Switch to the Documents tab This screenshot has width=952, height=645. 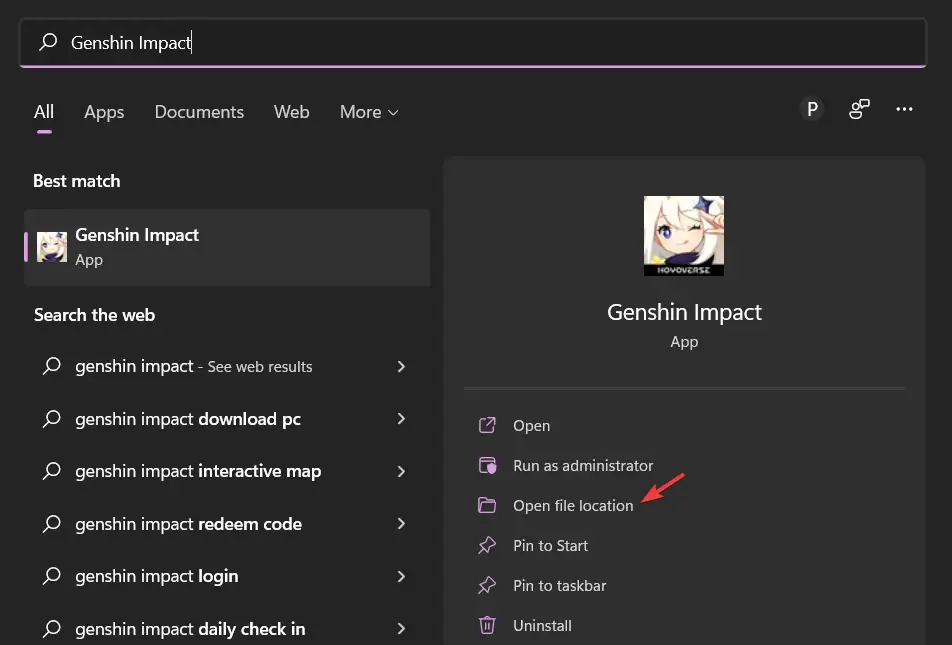pos(199,112)
